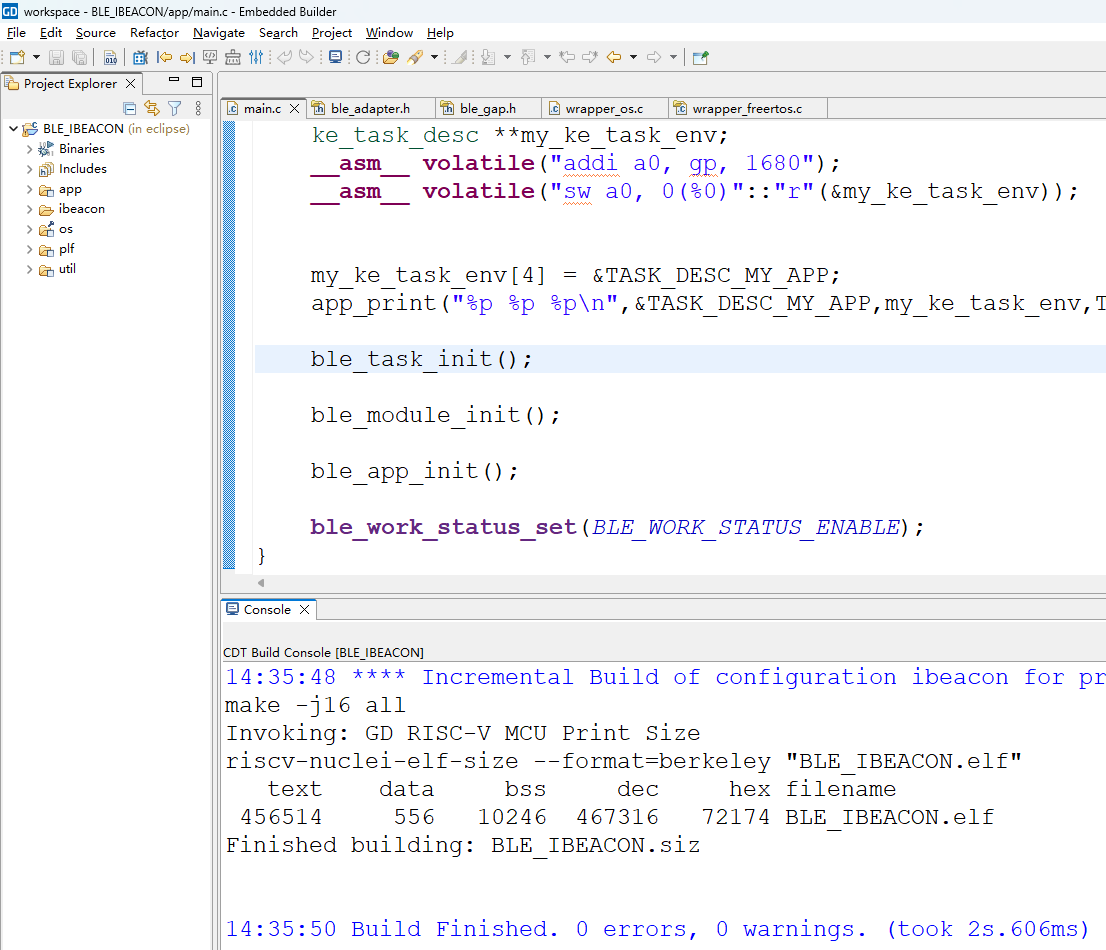Image resolution: width=1106 pixels, height=950 pixels.
Task: Click the Open Type folder icon
Action: click(391, 57)
